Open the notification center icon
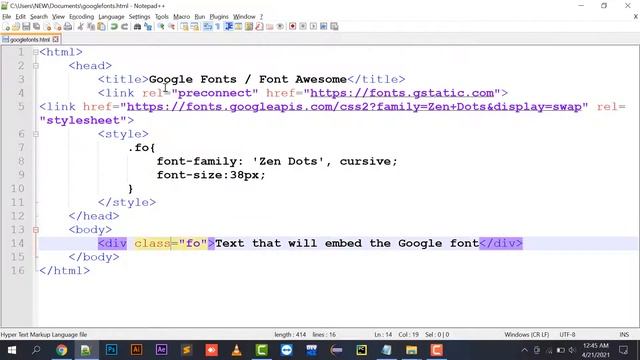Image resolution: width=640 pixels, height=360 pixels. point(623,350)
